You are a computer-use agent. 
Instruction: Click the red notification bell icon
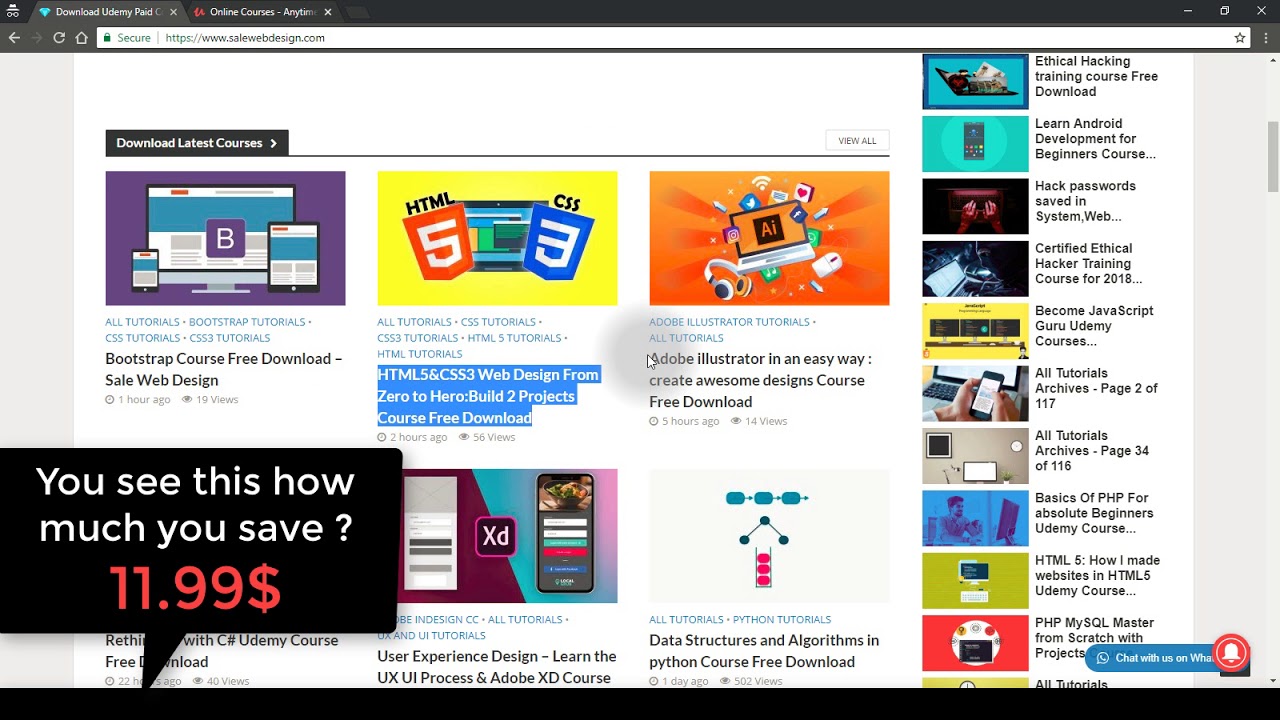[1232, 653]
